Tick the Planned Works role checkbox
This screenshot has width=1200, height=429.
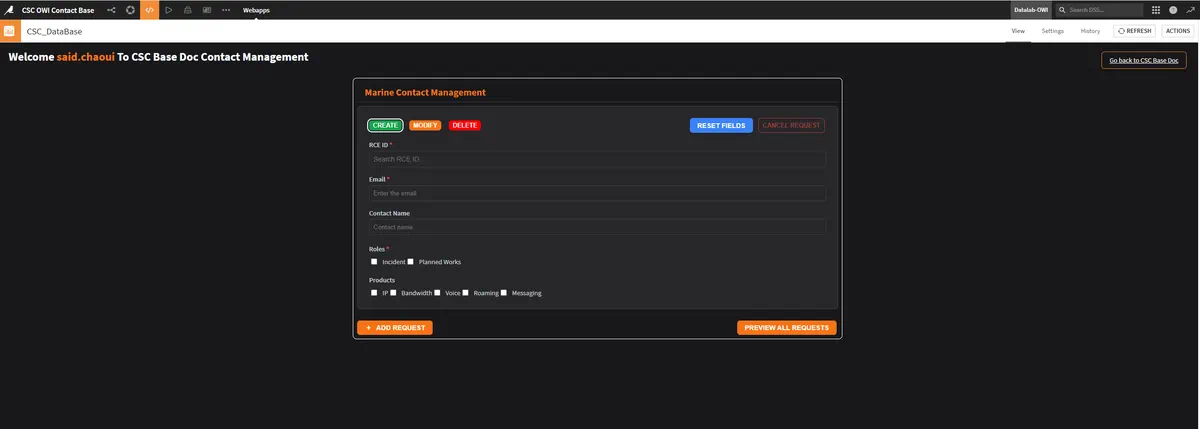[411, 261]
